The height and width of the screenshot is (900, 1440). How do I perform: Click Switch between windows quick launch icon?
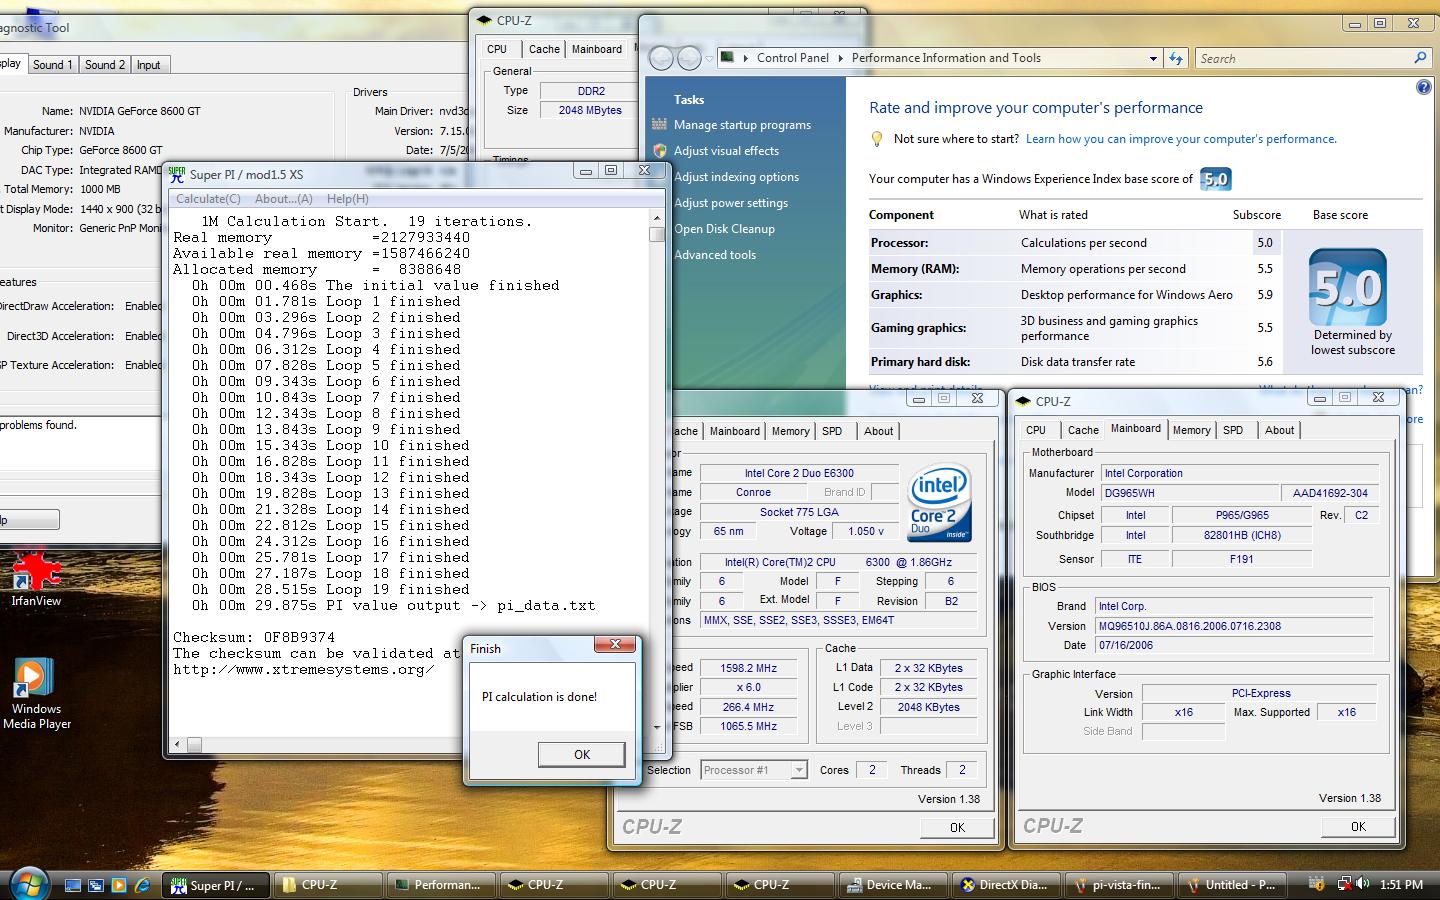pos(96,885)
